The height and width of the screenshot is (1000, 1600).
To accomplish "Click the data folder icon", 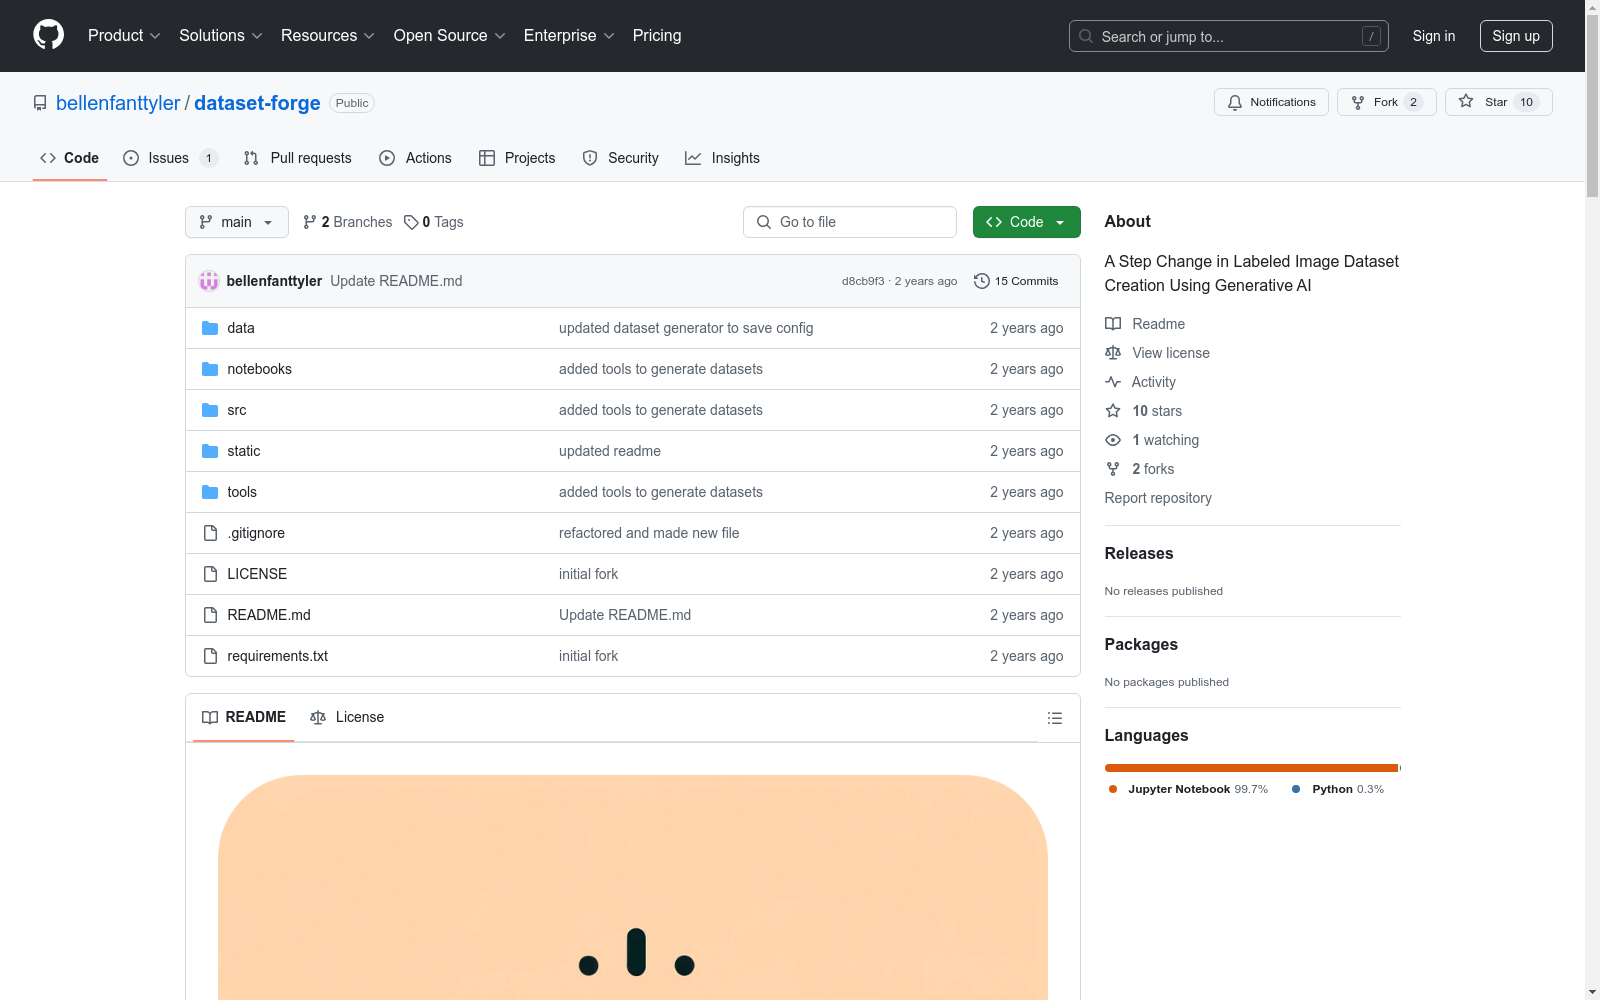I will pos(210,328).
